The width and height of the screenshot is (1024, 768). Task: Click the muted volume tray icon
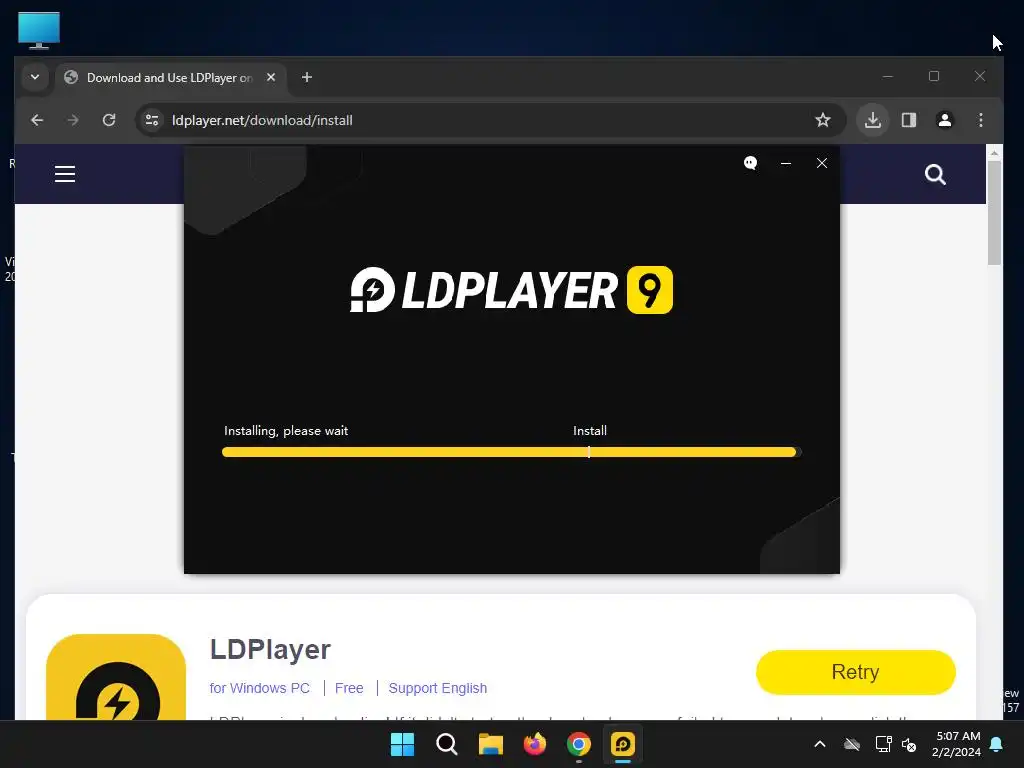[909, 744]
